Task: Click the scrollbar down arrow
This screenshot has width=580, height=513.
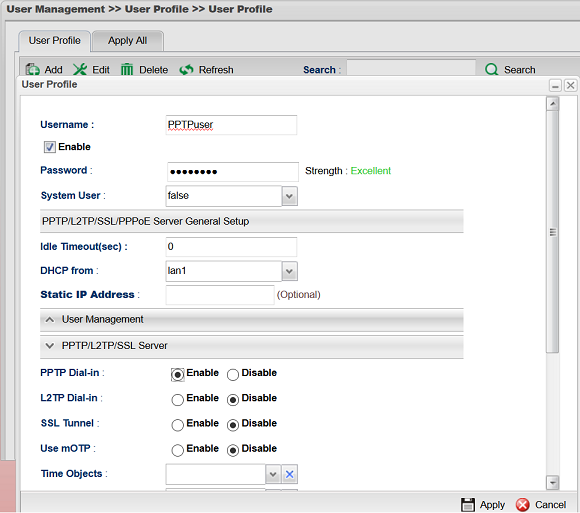Action: 553,483
